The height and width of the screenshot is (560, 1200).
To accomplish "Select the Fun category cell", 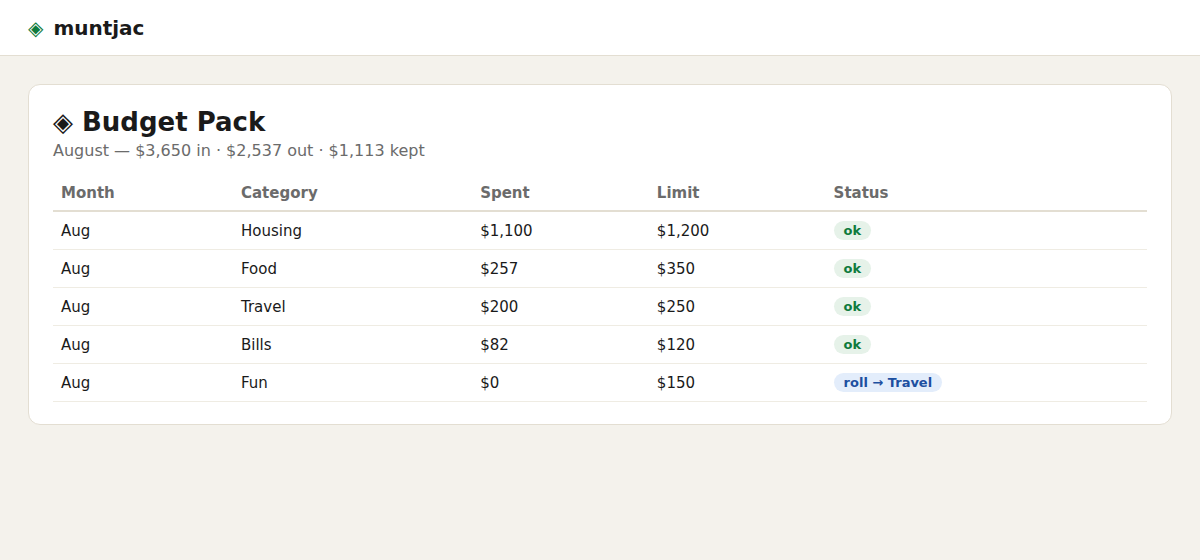I will tap(254, 383).
